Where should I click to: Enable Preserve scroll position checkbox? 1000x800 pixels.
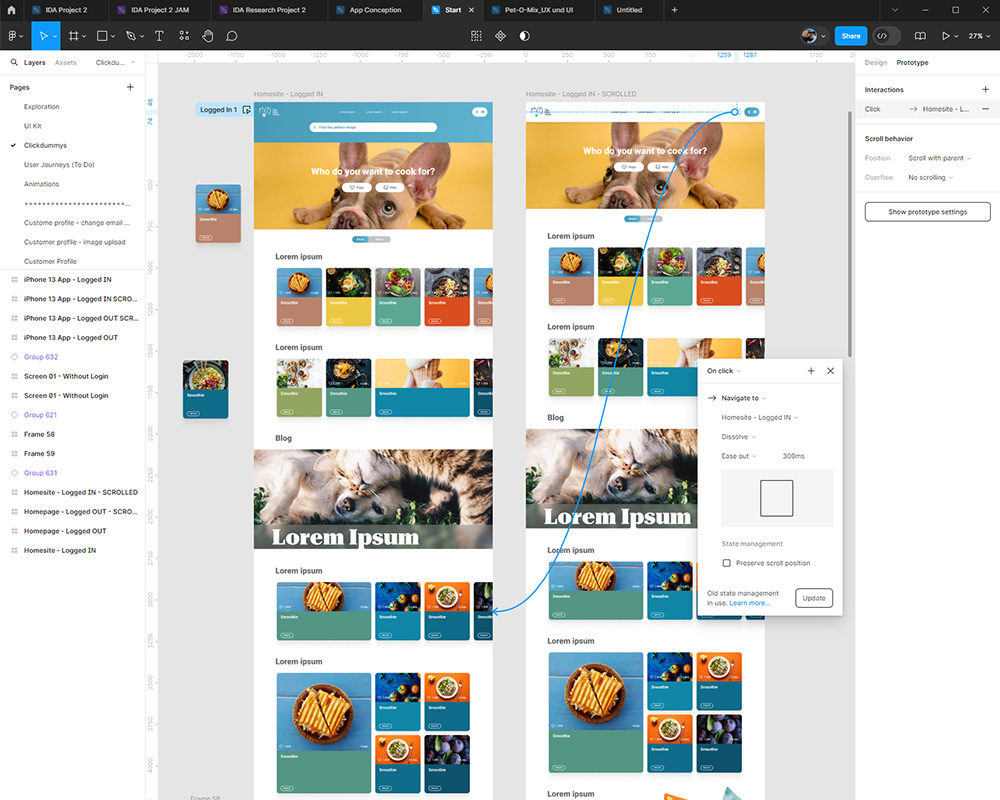pyautogui.click(x=726, y=563)
